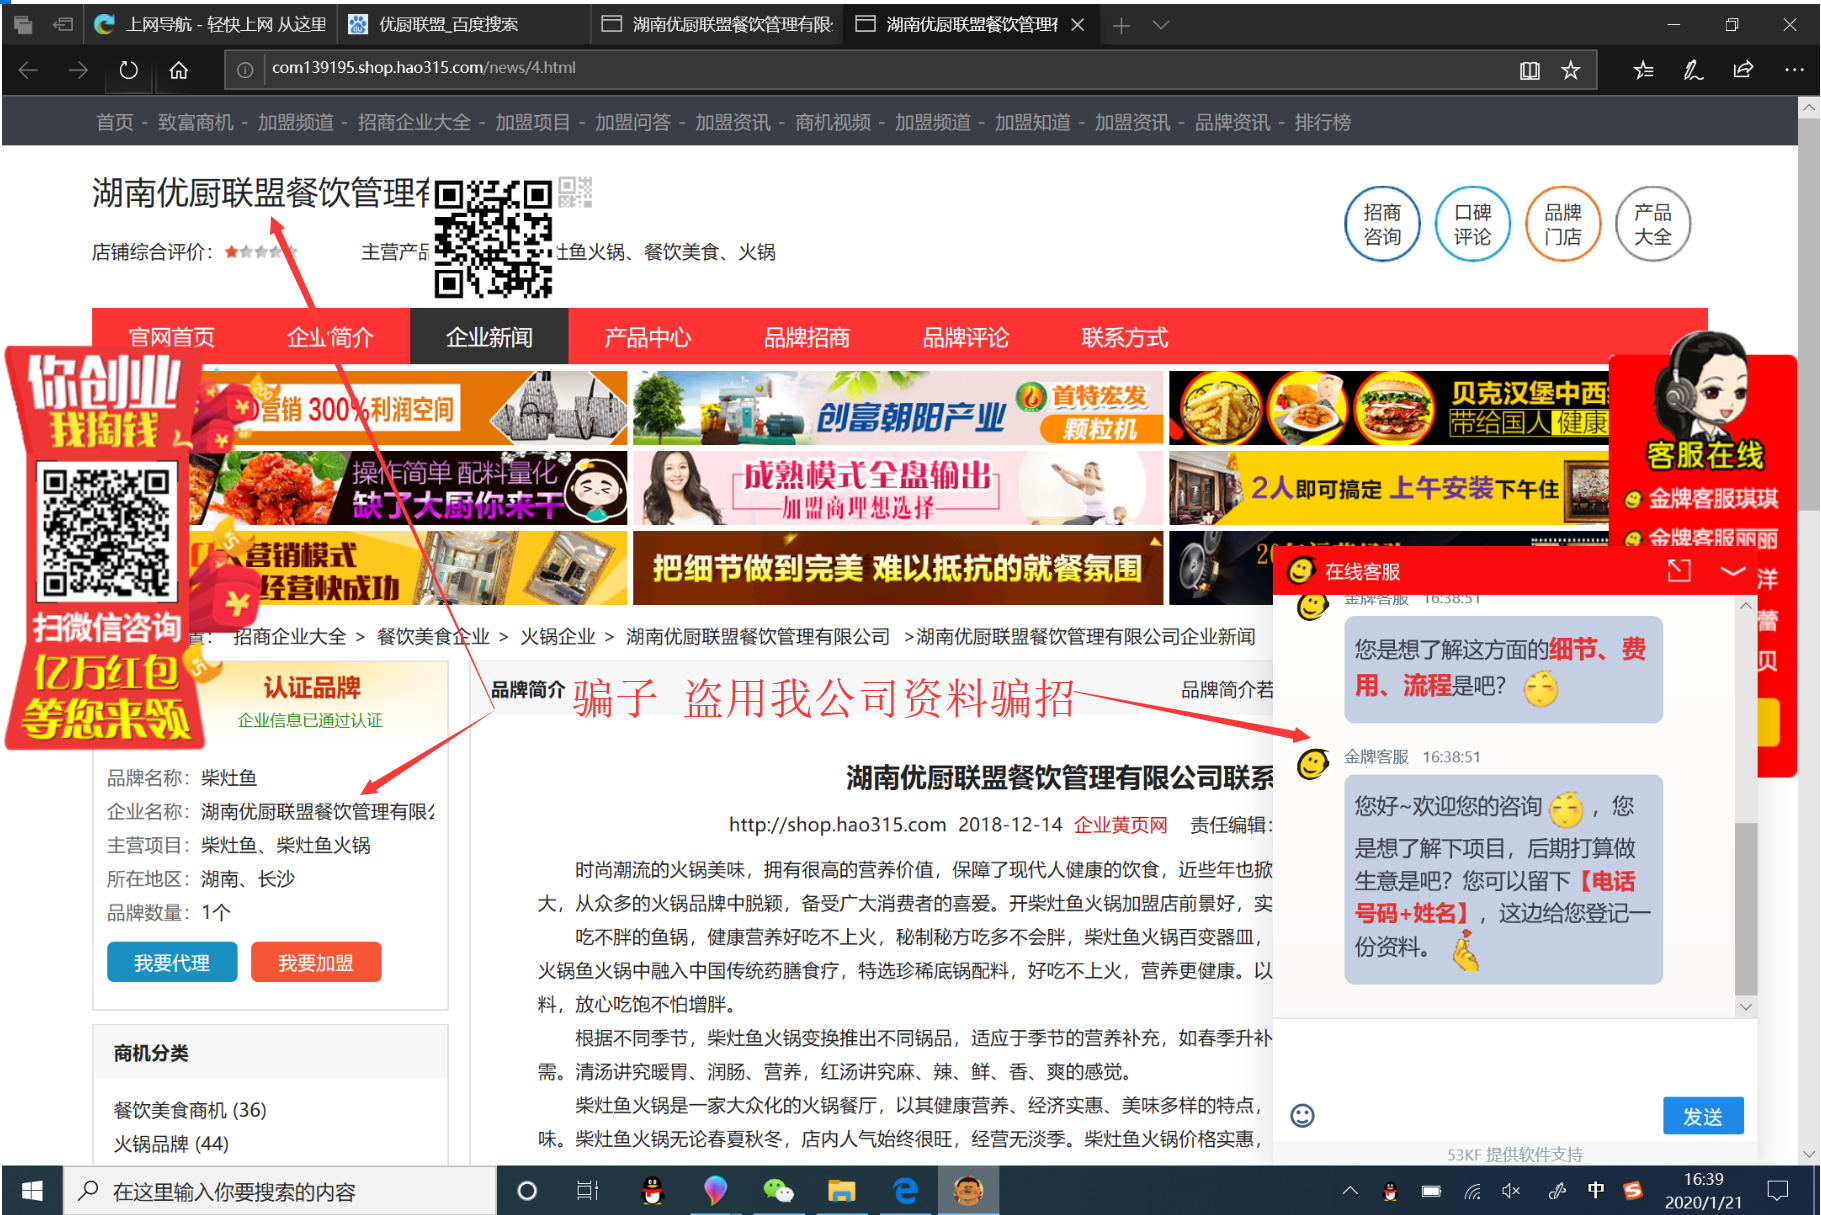
Task: Click the 我要加盟 button
Action: pos(316,962)
